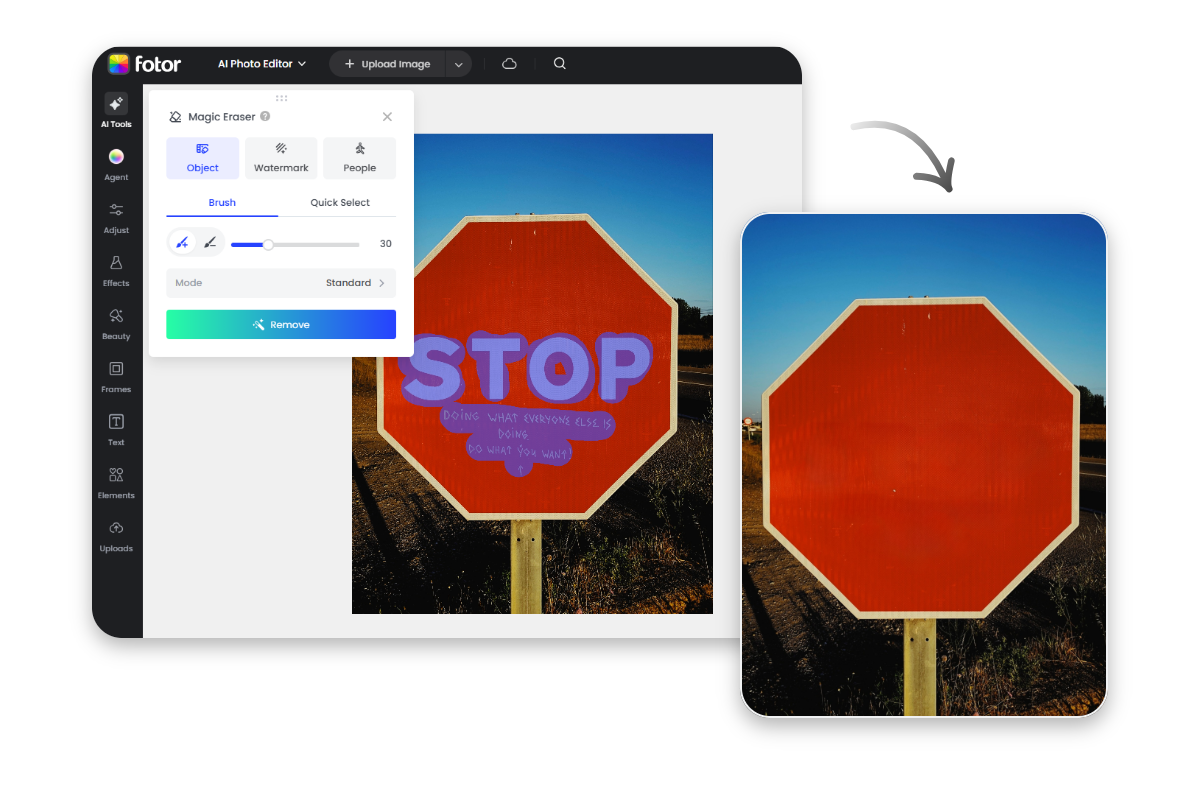Click the Remove button
1200x800 pixels.
point(281,324)
